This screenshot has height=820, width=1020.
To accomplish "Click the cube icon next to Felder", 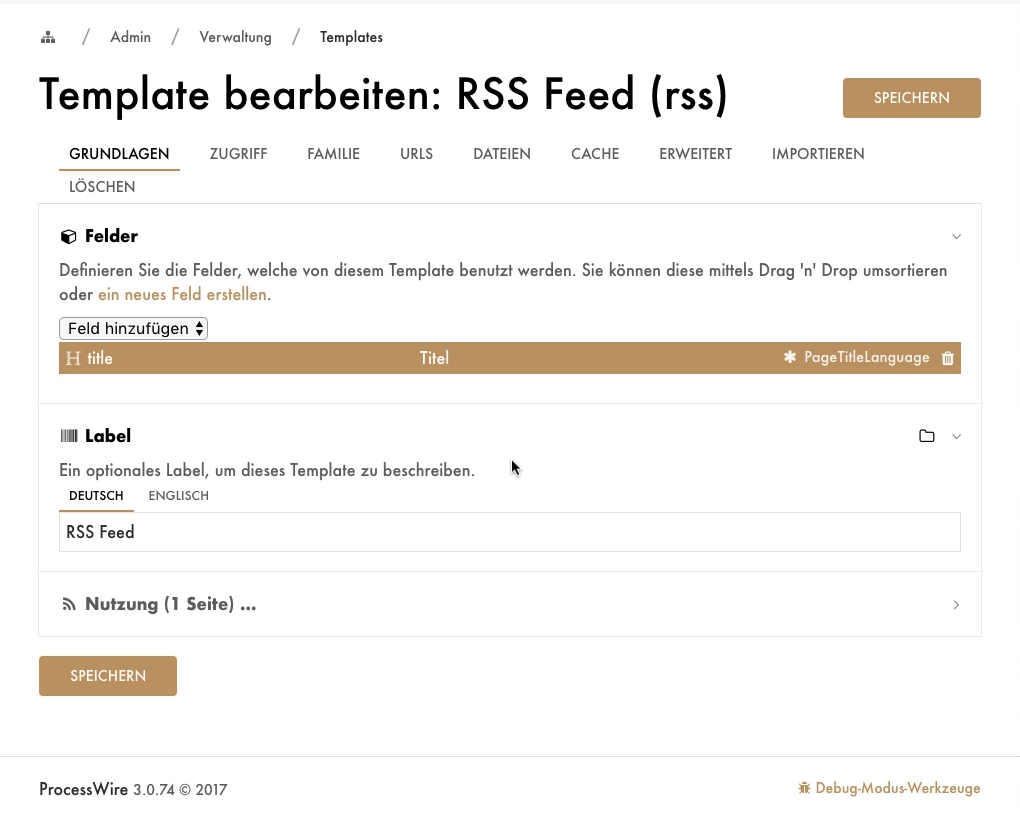I will pyautogui.click(x=69, y=237).
